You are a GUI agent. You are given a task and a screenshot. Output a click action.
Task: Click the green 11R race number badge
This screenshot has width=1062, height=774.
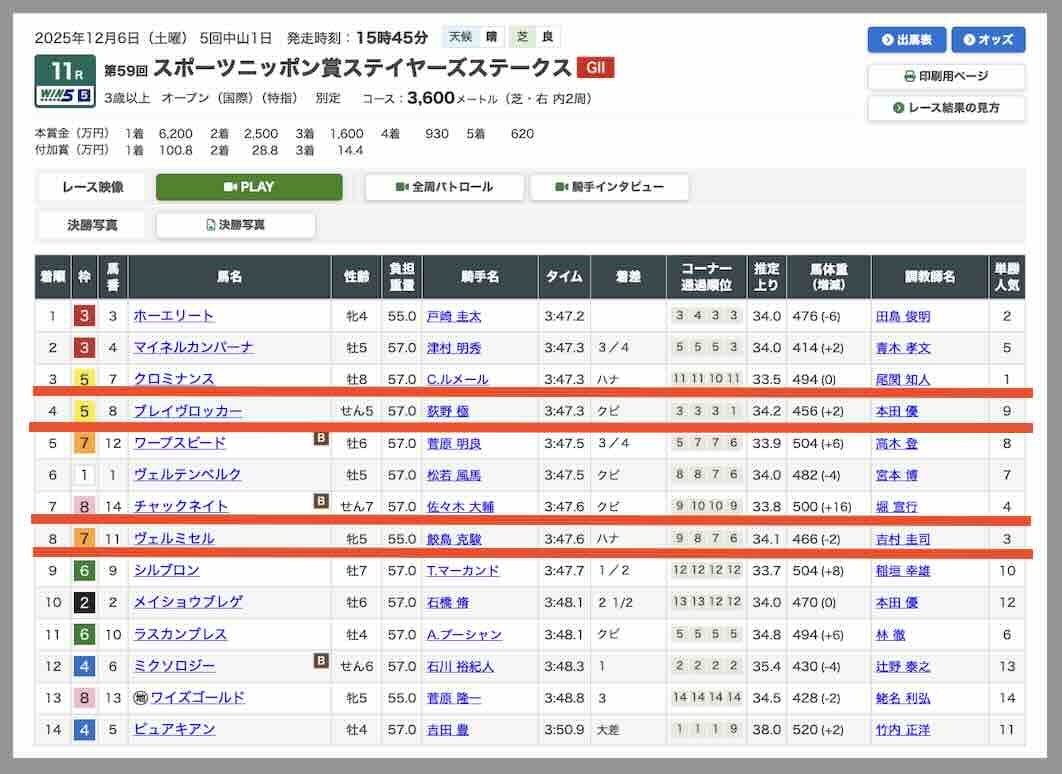[x=65, y=70]
